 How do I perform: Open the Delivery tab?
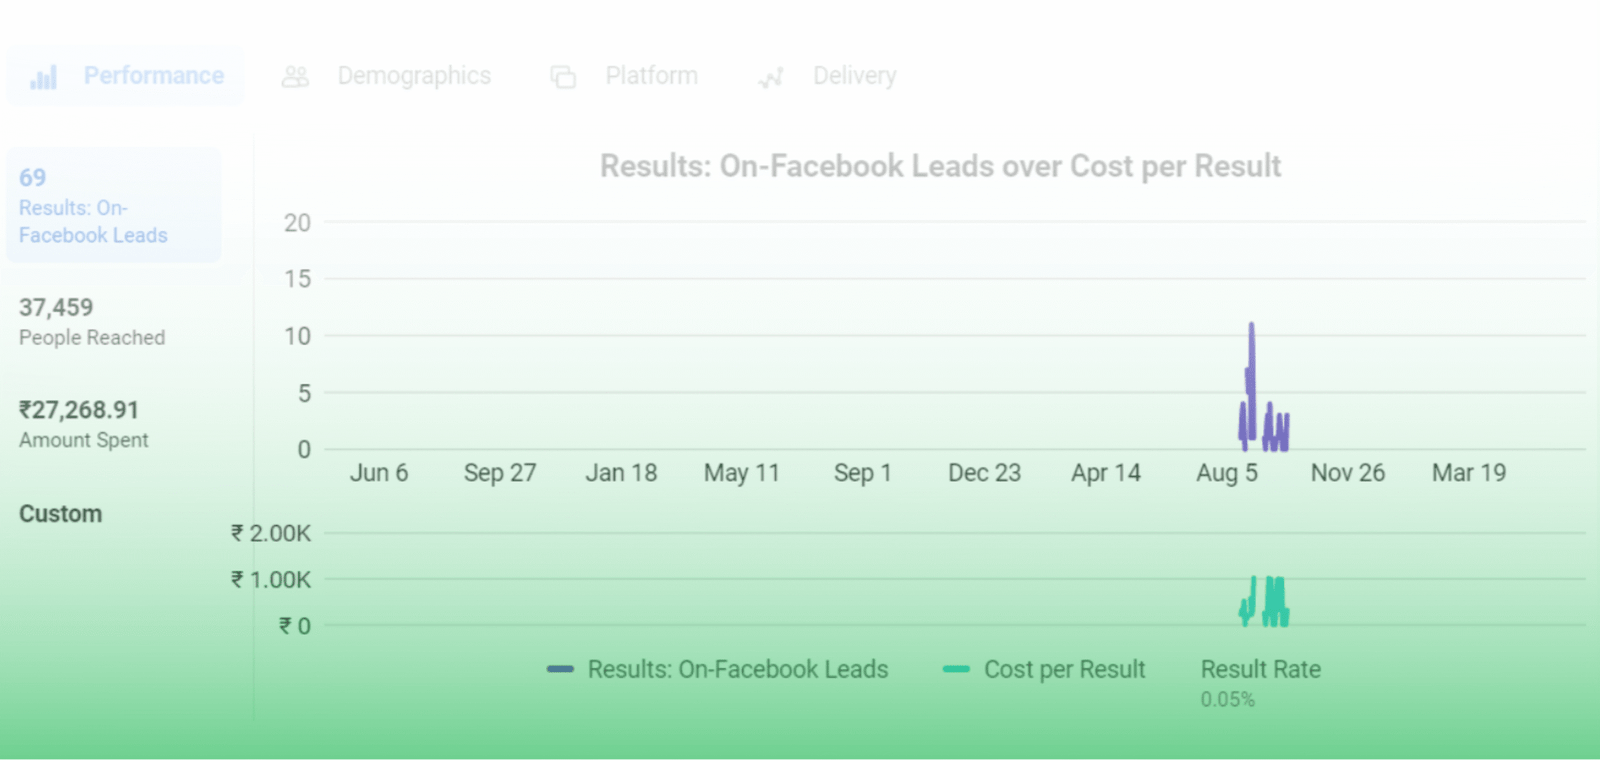click(854, 75)
